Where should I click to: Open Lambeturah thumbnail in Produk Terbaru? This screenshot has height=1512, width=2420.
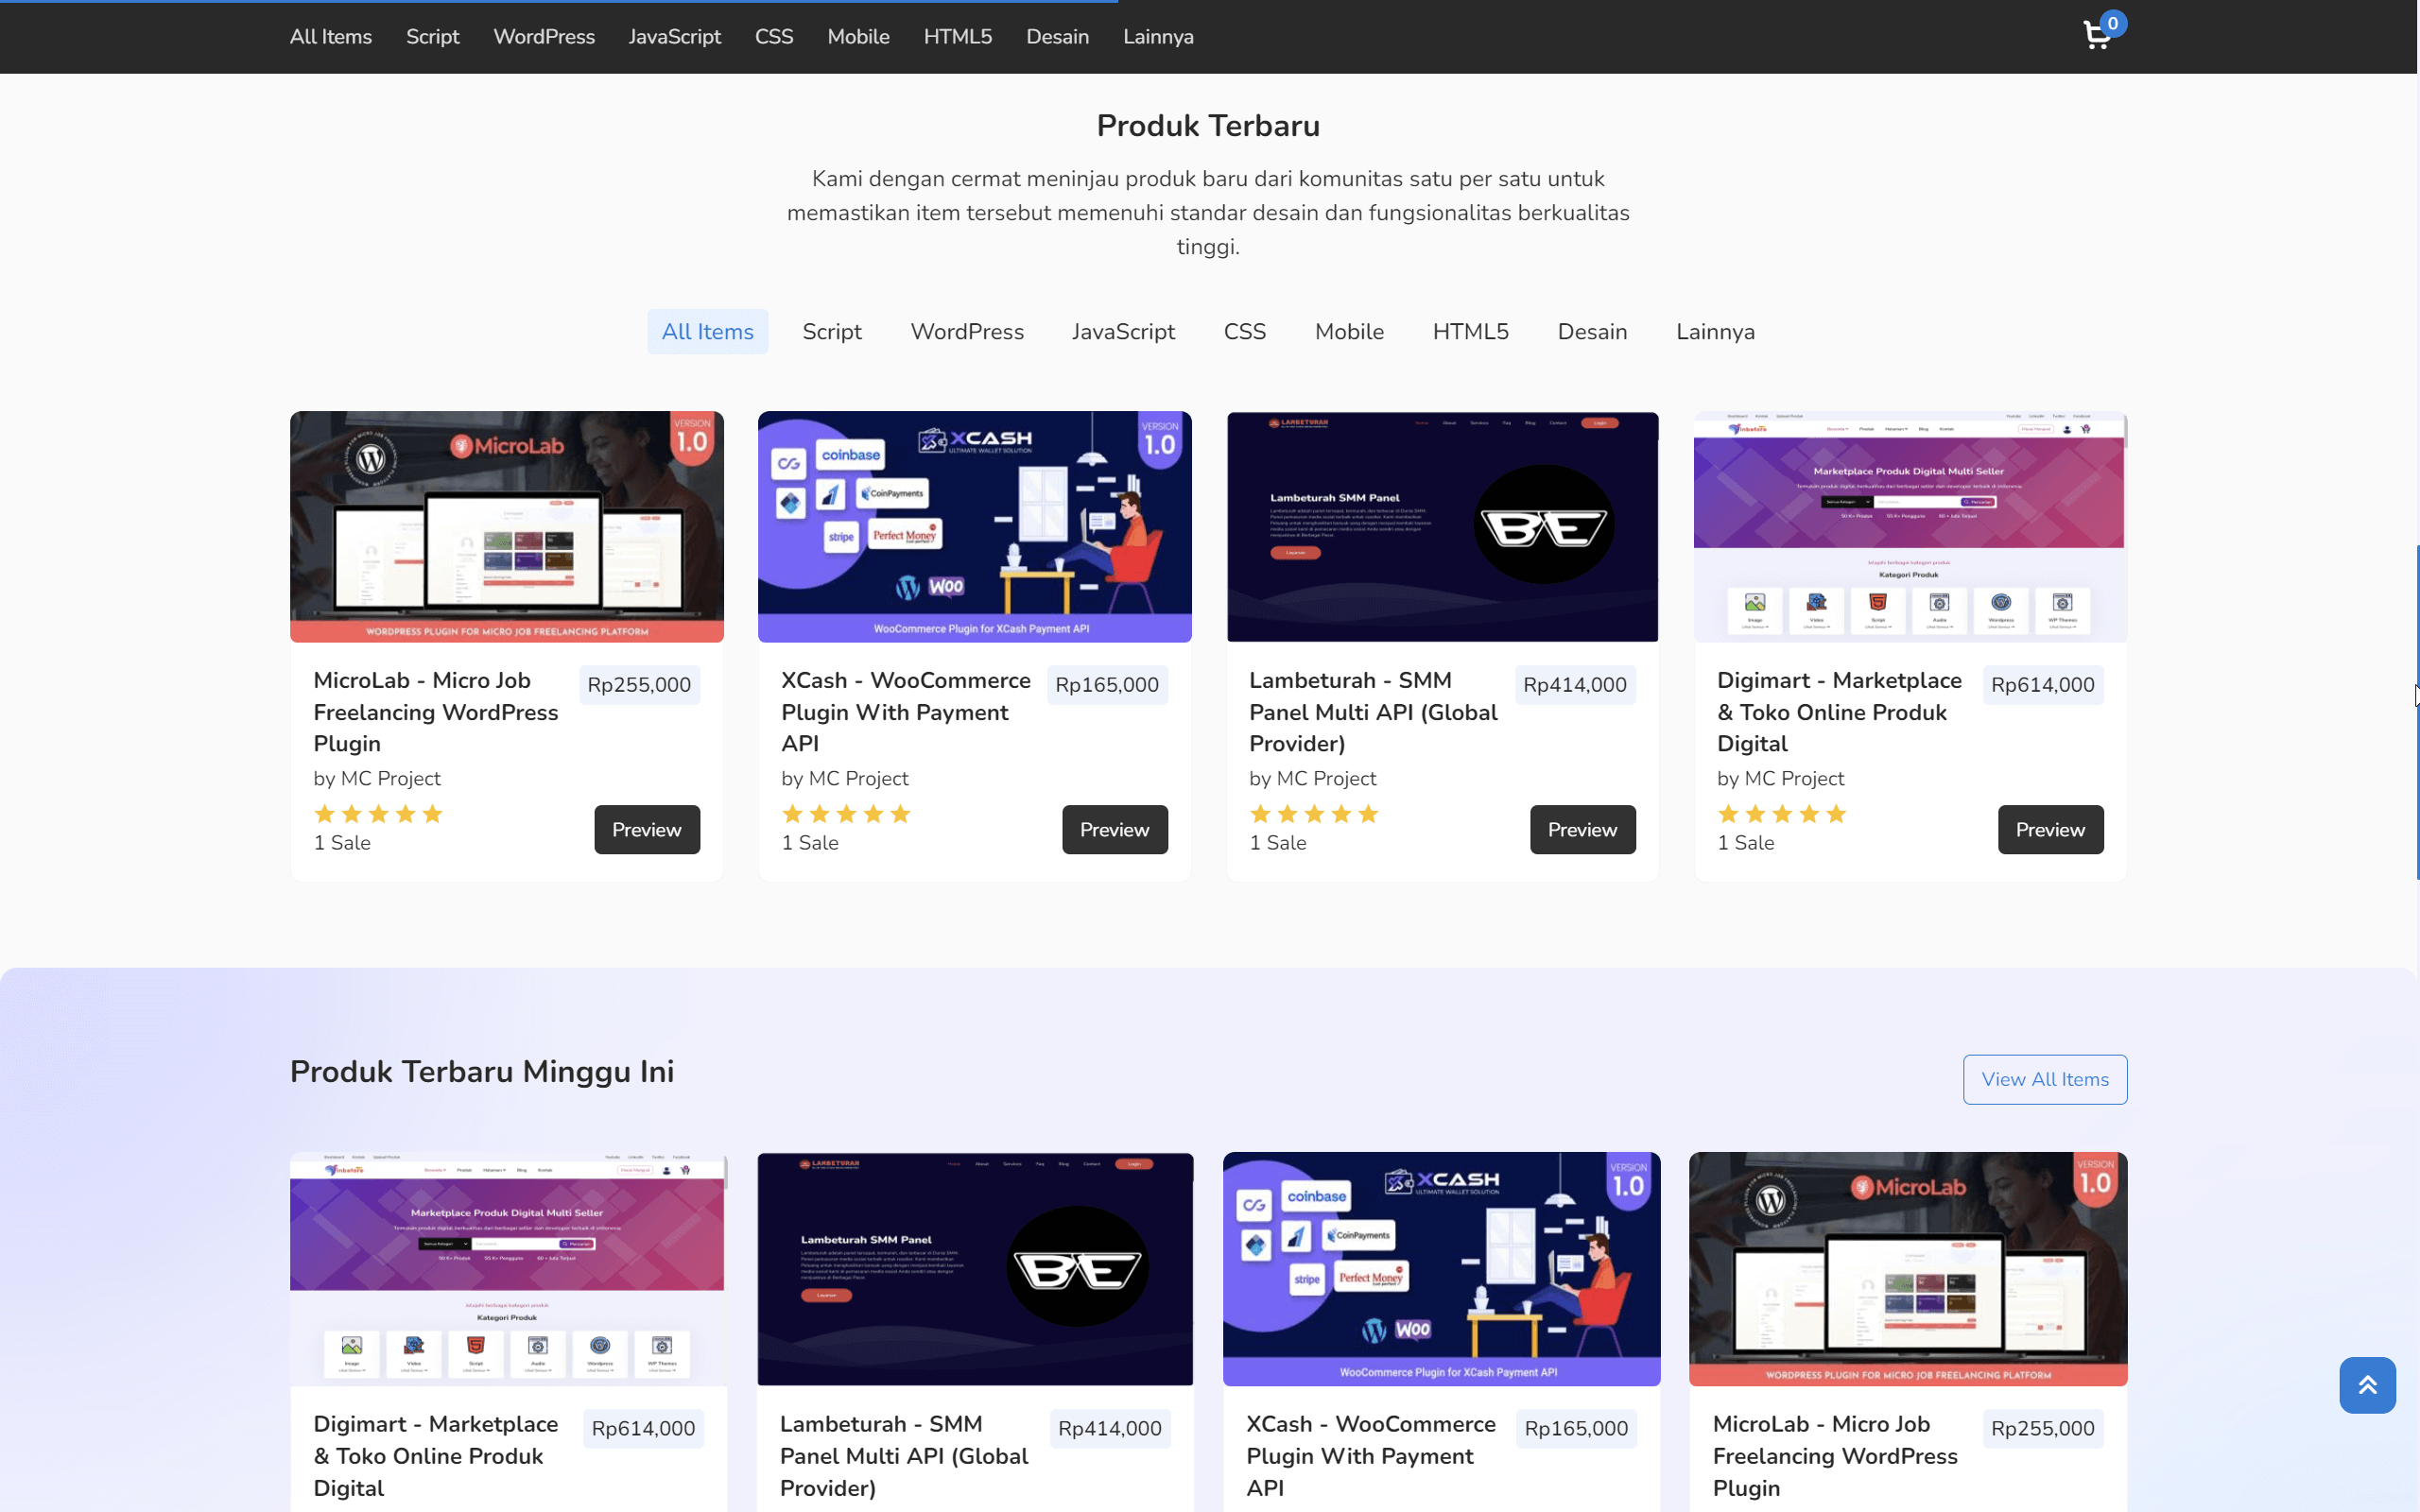click(1443, 526)
